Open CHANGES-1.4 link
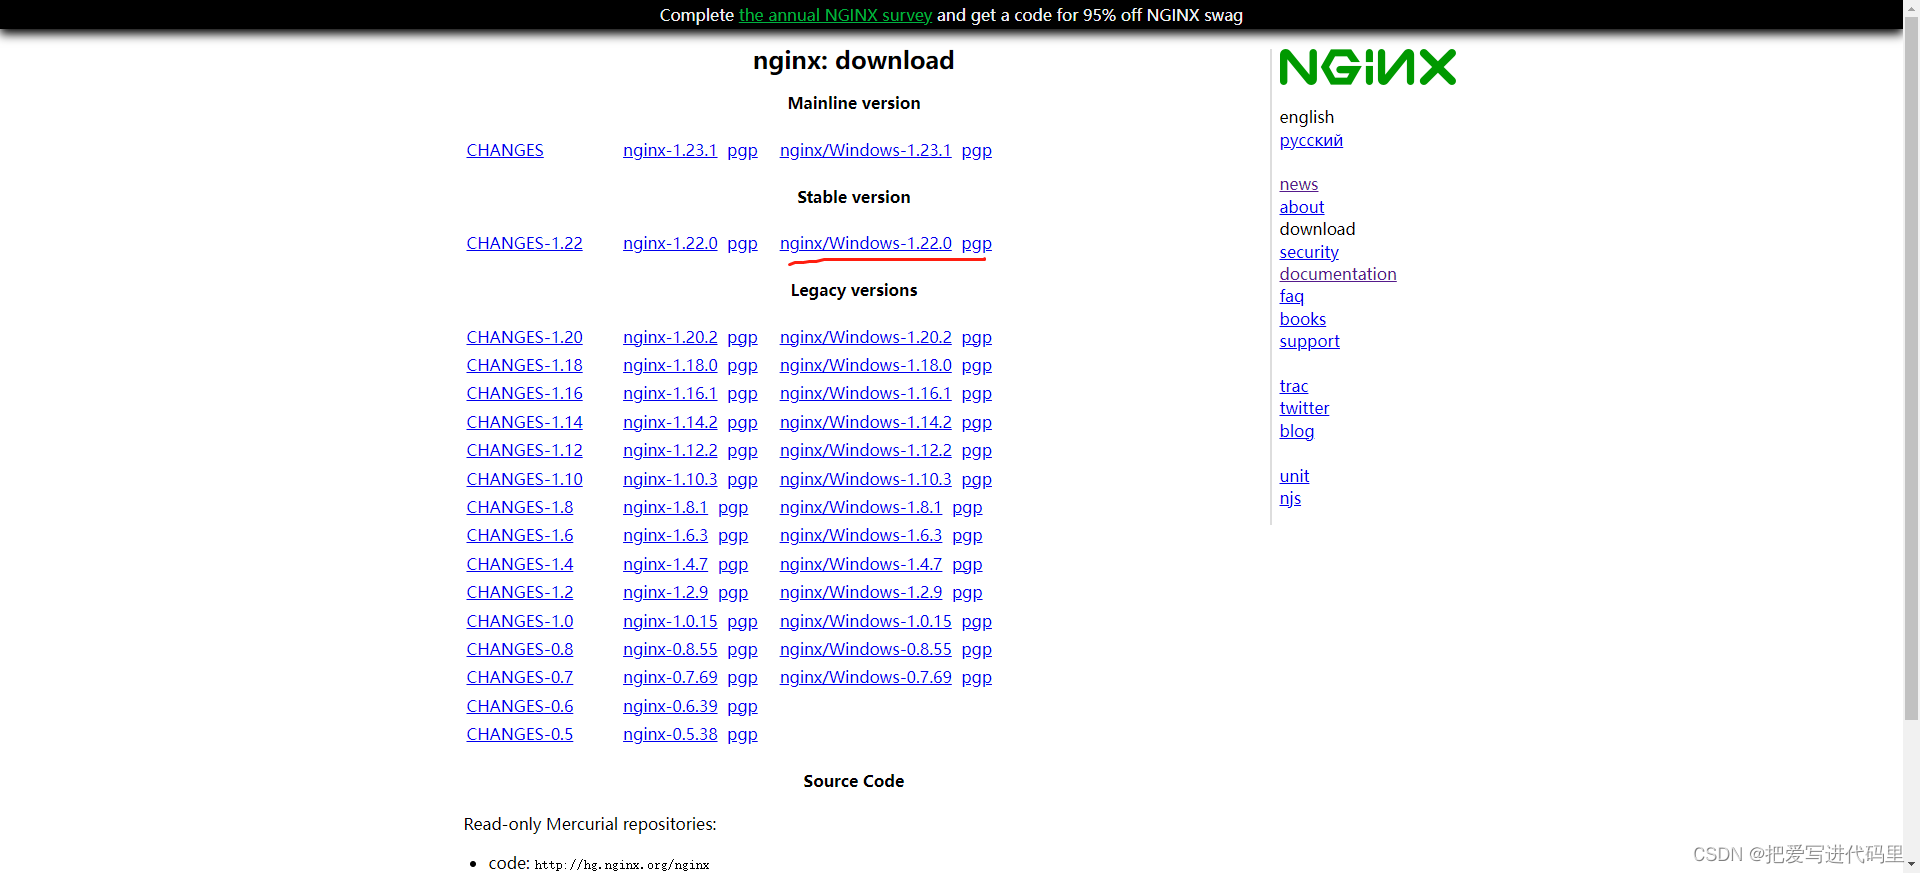This screenshot has width=1920, height=873. click(520, 564)
